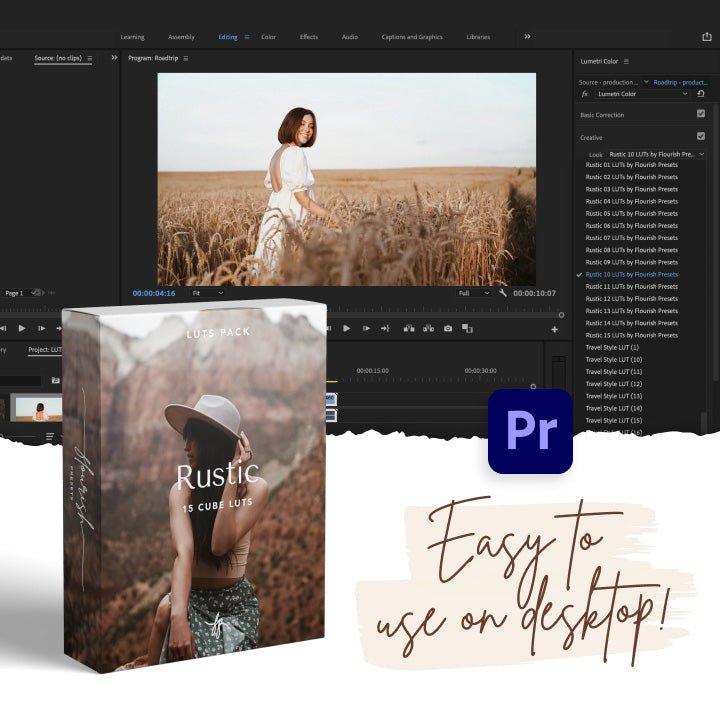
Task: Switch to the Color workspace tab
Action: 268,37
